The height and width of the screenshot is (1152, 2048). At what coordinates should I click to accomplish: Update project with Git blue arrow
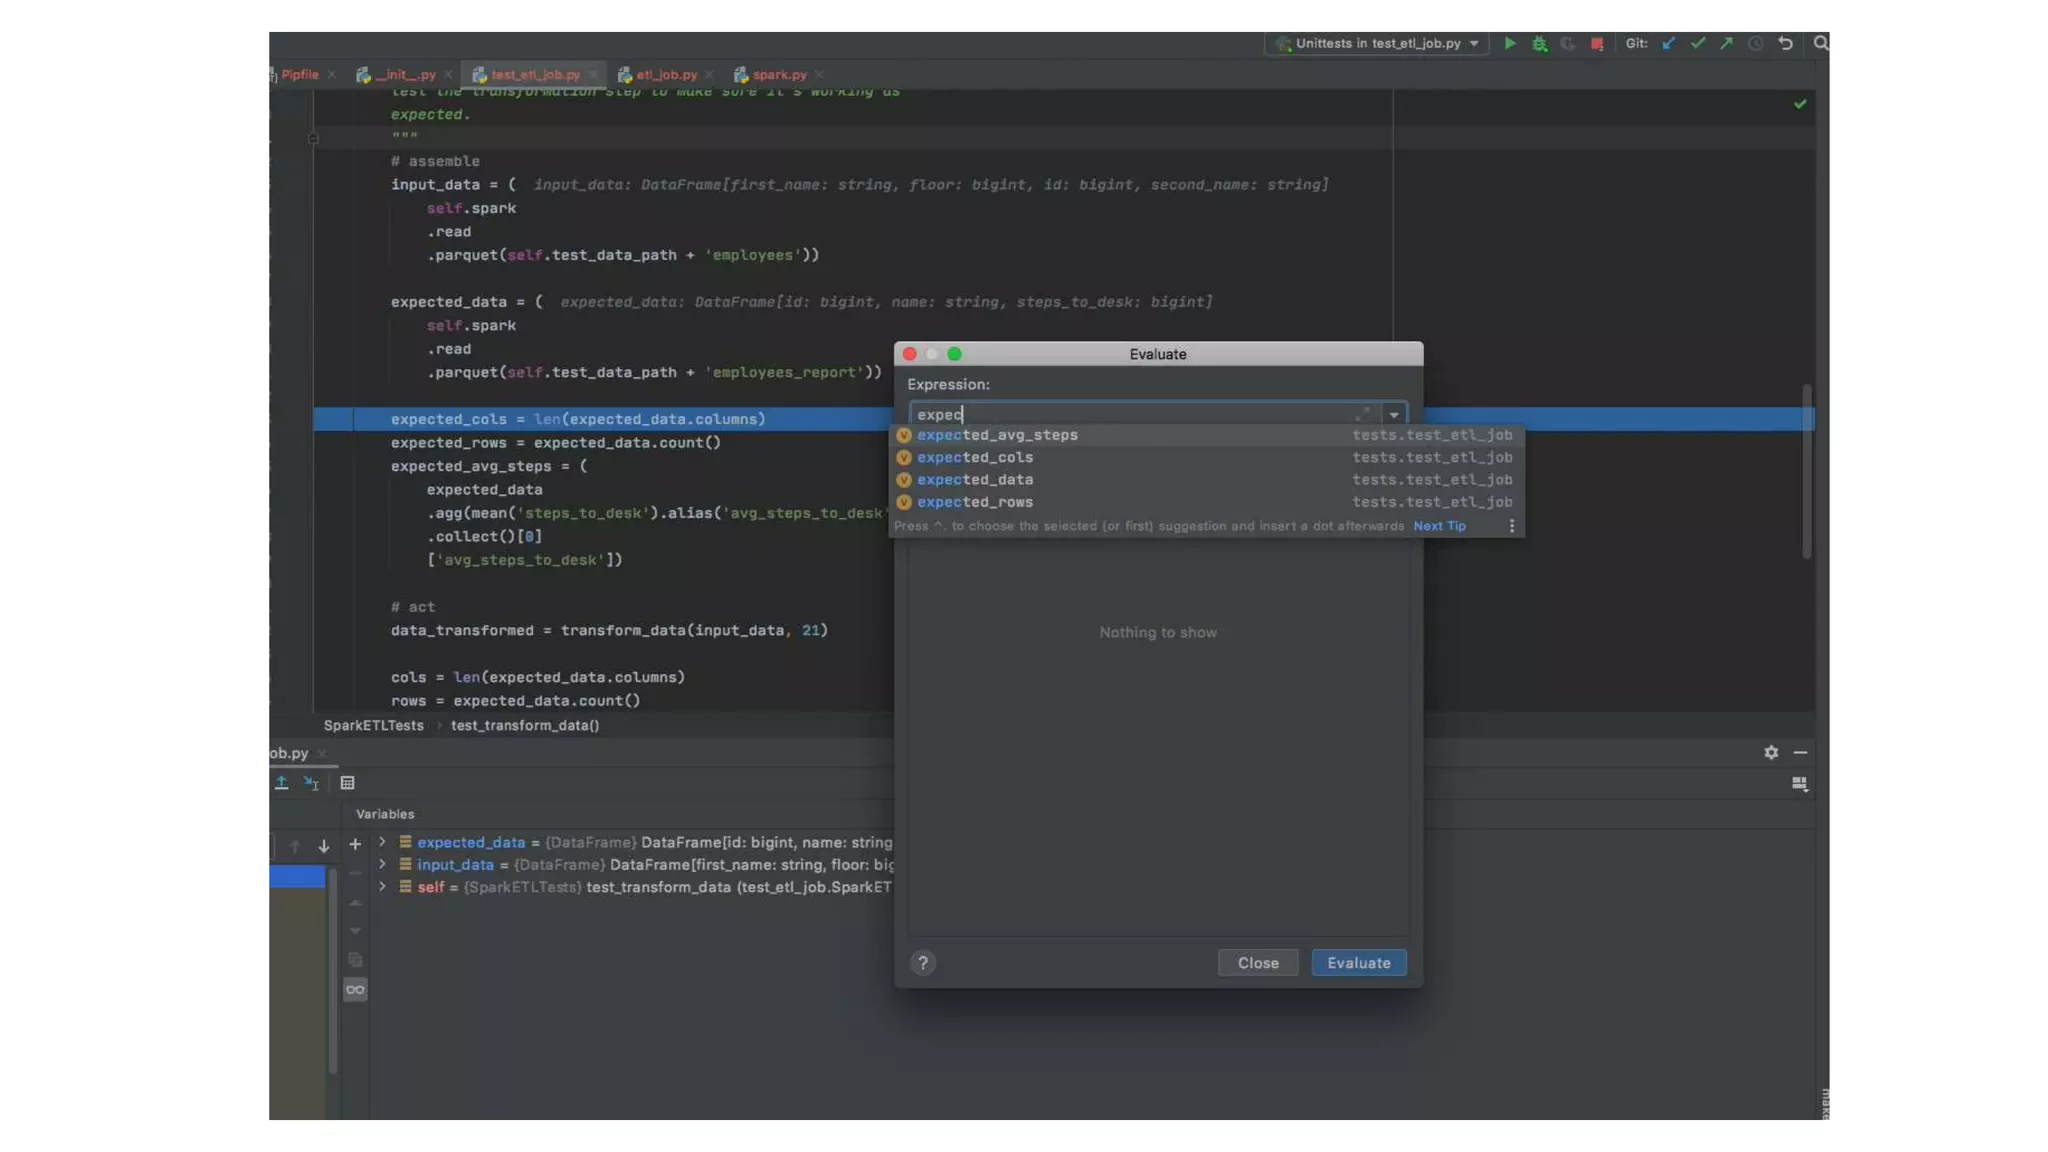pos(1668,43)
